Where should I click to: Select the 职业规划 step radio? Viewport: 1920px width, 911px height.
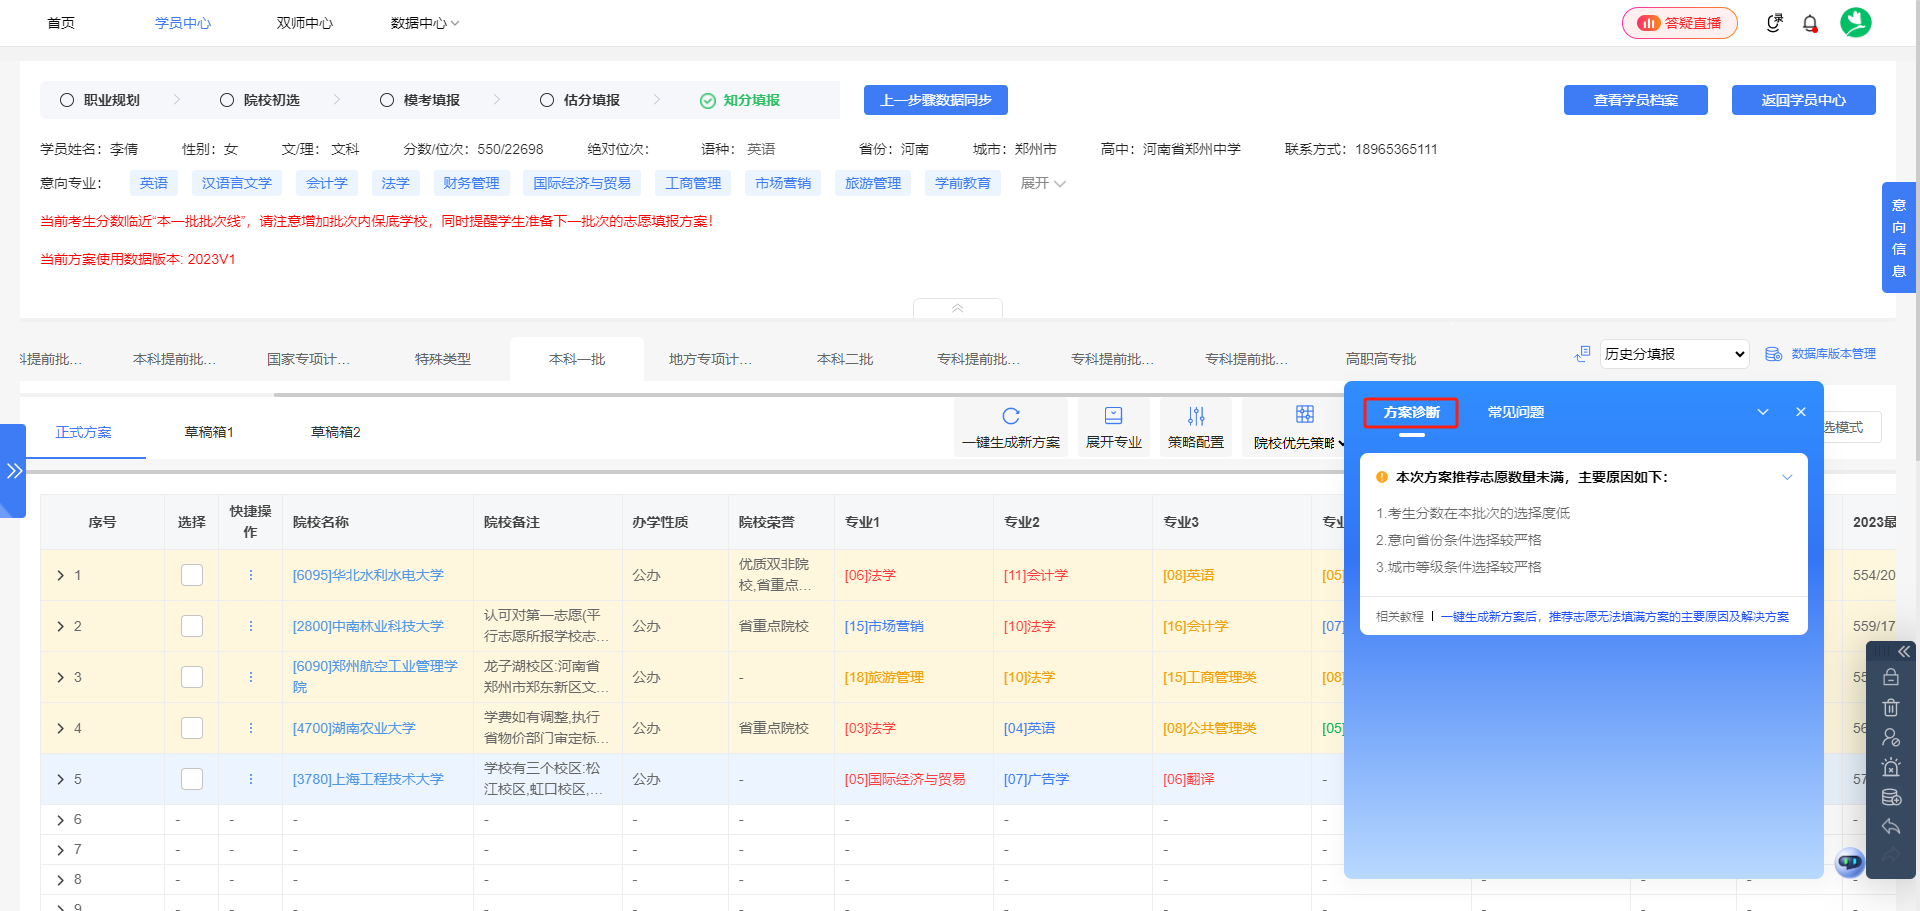coord(67,100)
